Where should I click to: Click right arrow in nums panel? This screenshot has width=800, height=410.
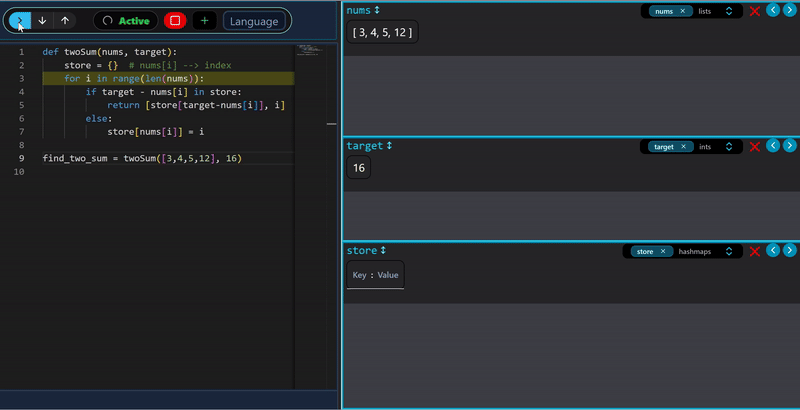point(789,10)
